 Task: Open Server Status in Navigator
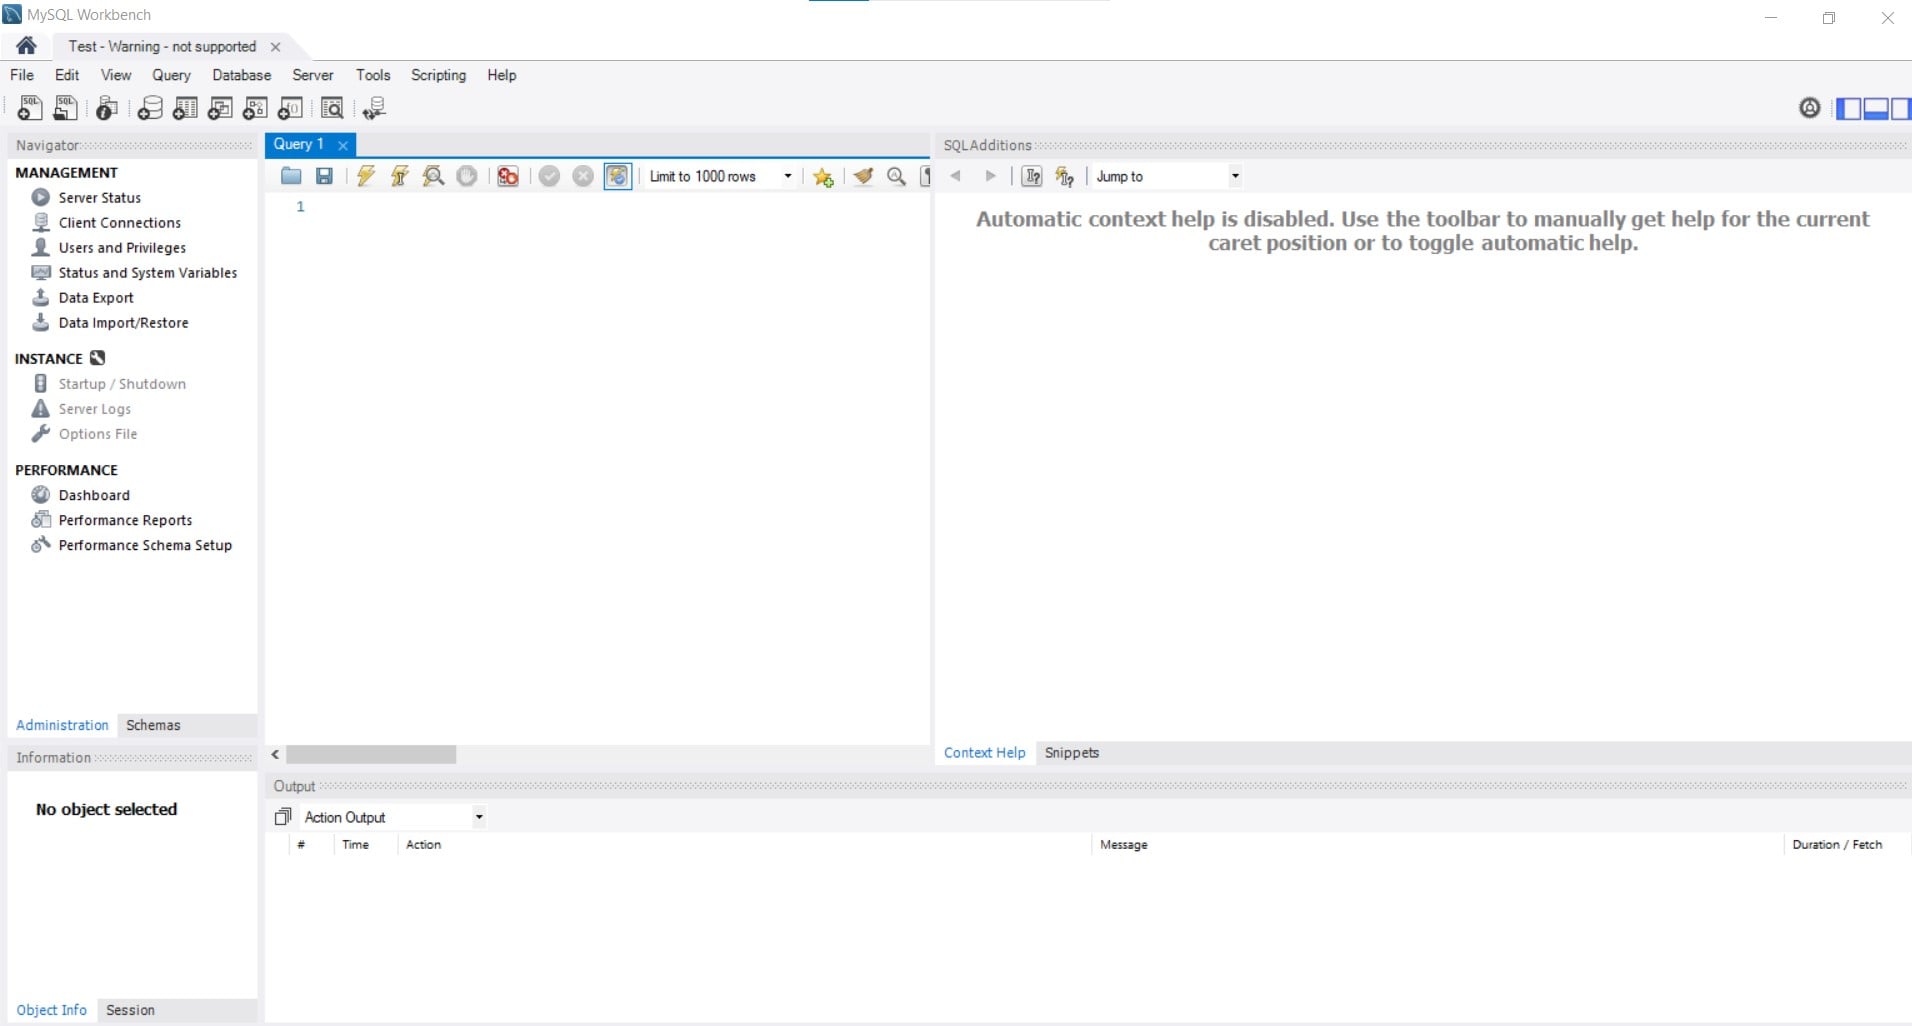tap(99, 198)
